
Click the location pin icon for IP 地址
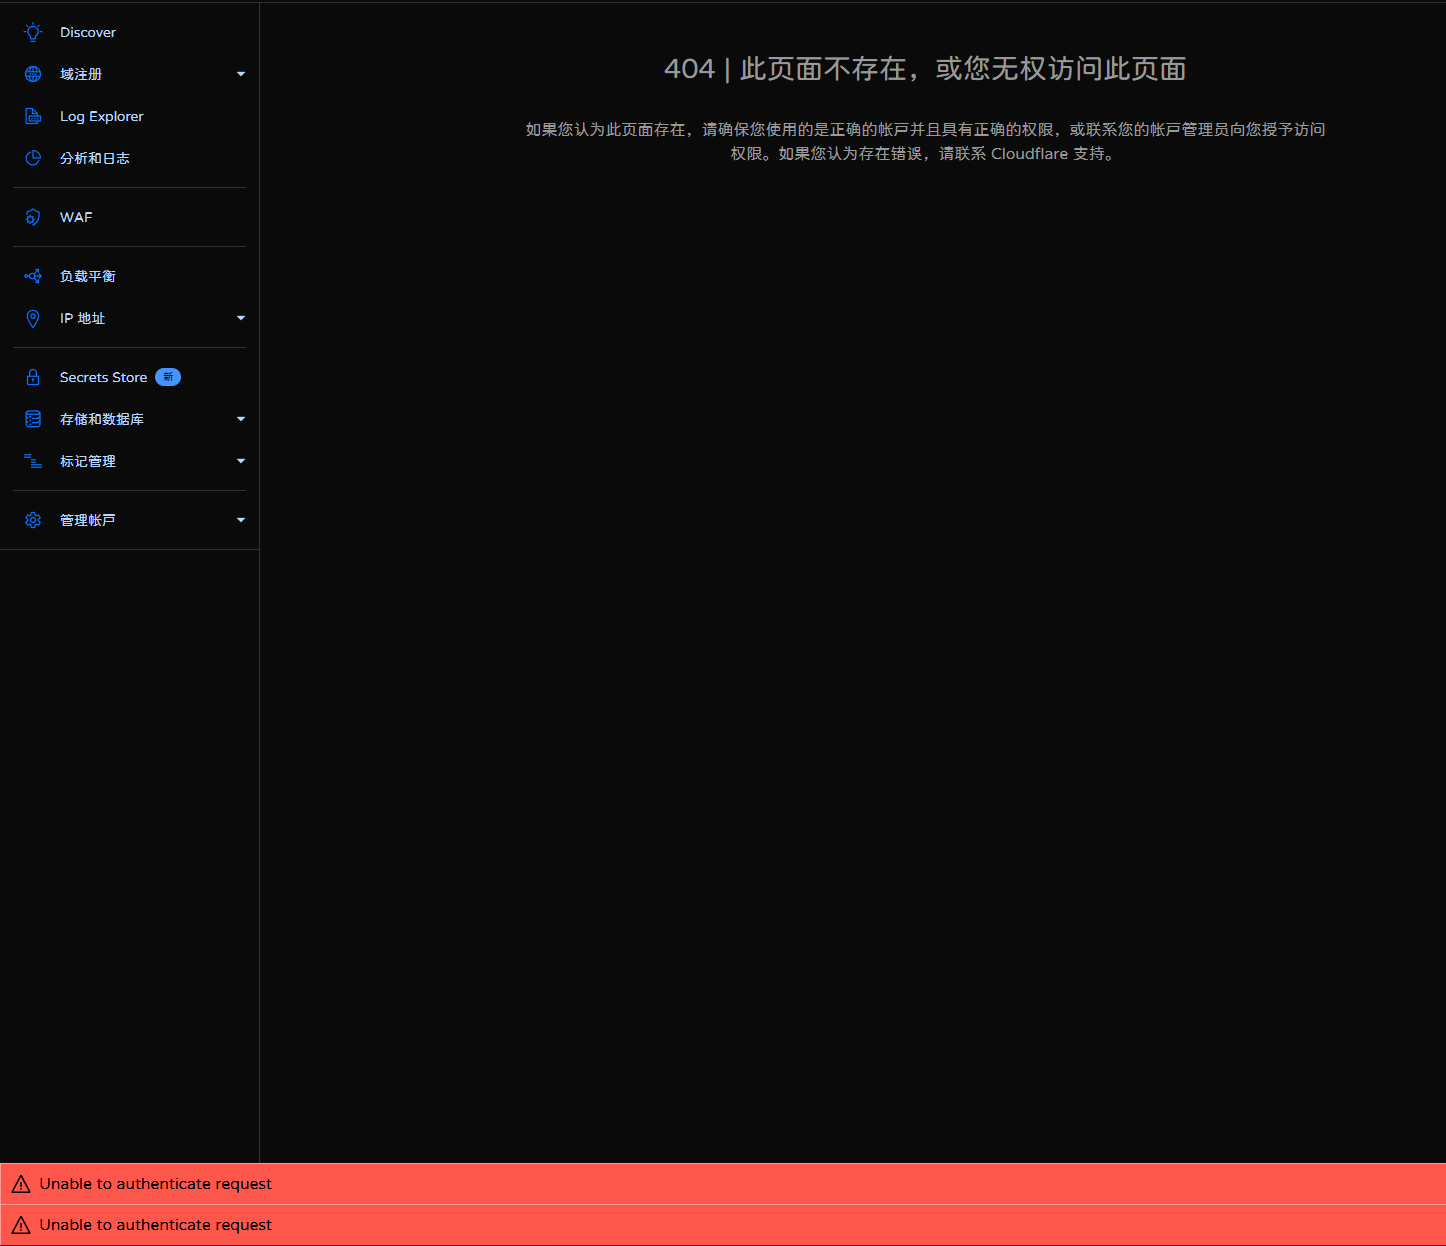(x=33, y=318)
